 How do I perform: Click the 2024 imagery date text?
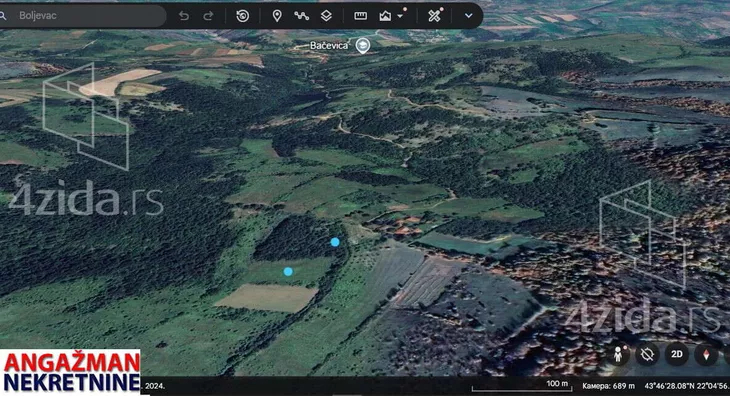pos(154,386)
